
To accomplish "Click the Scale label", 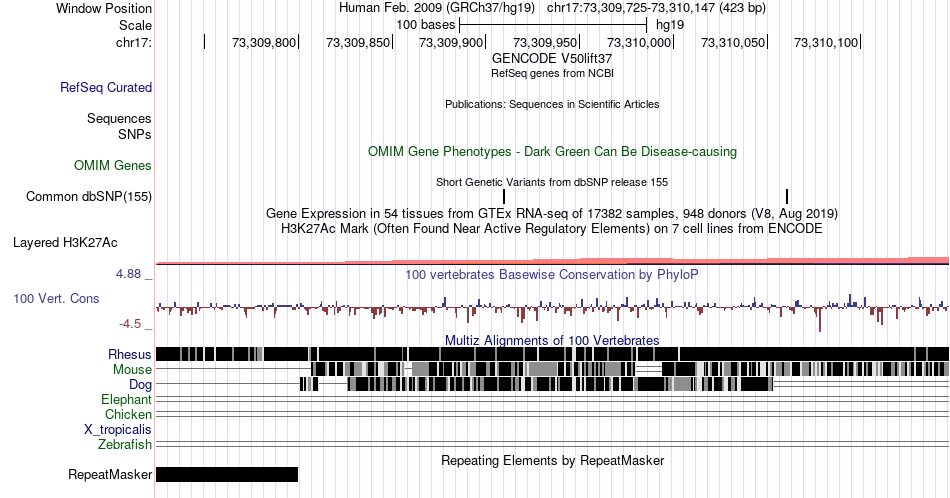I will [135, 25].
